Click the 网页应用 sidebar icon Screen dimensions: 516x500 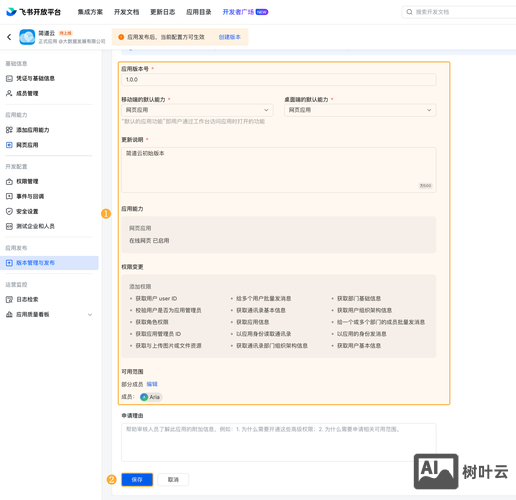(9, 145)
